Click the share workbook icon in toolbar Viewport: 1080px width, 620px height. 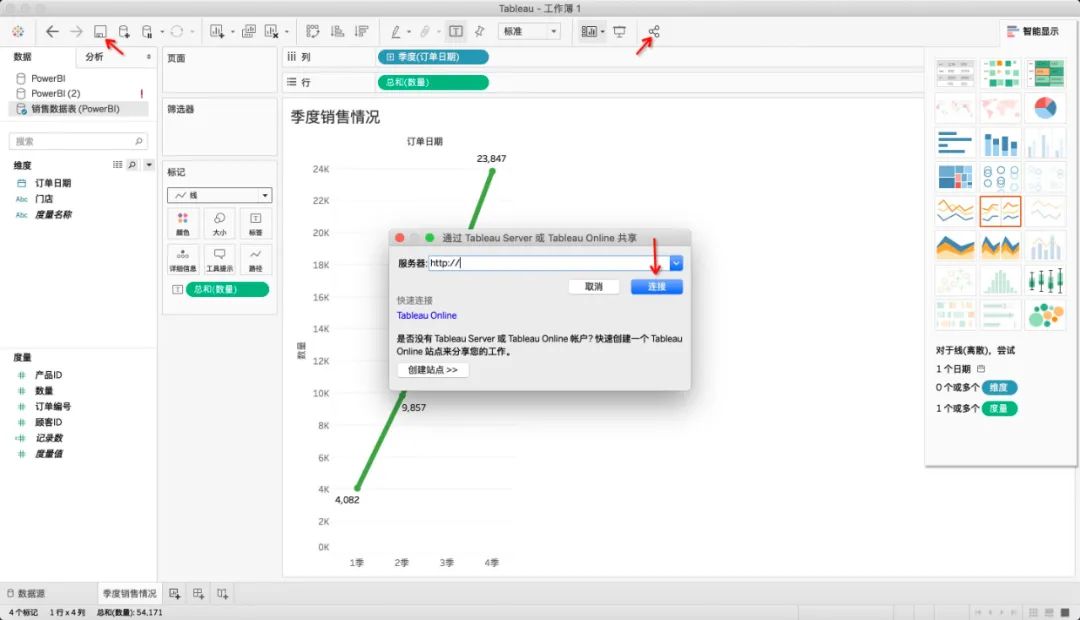(x=654, y=32)
